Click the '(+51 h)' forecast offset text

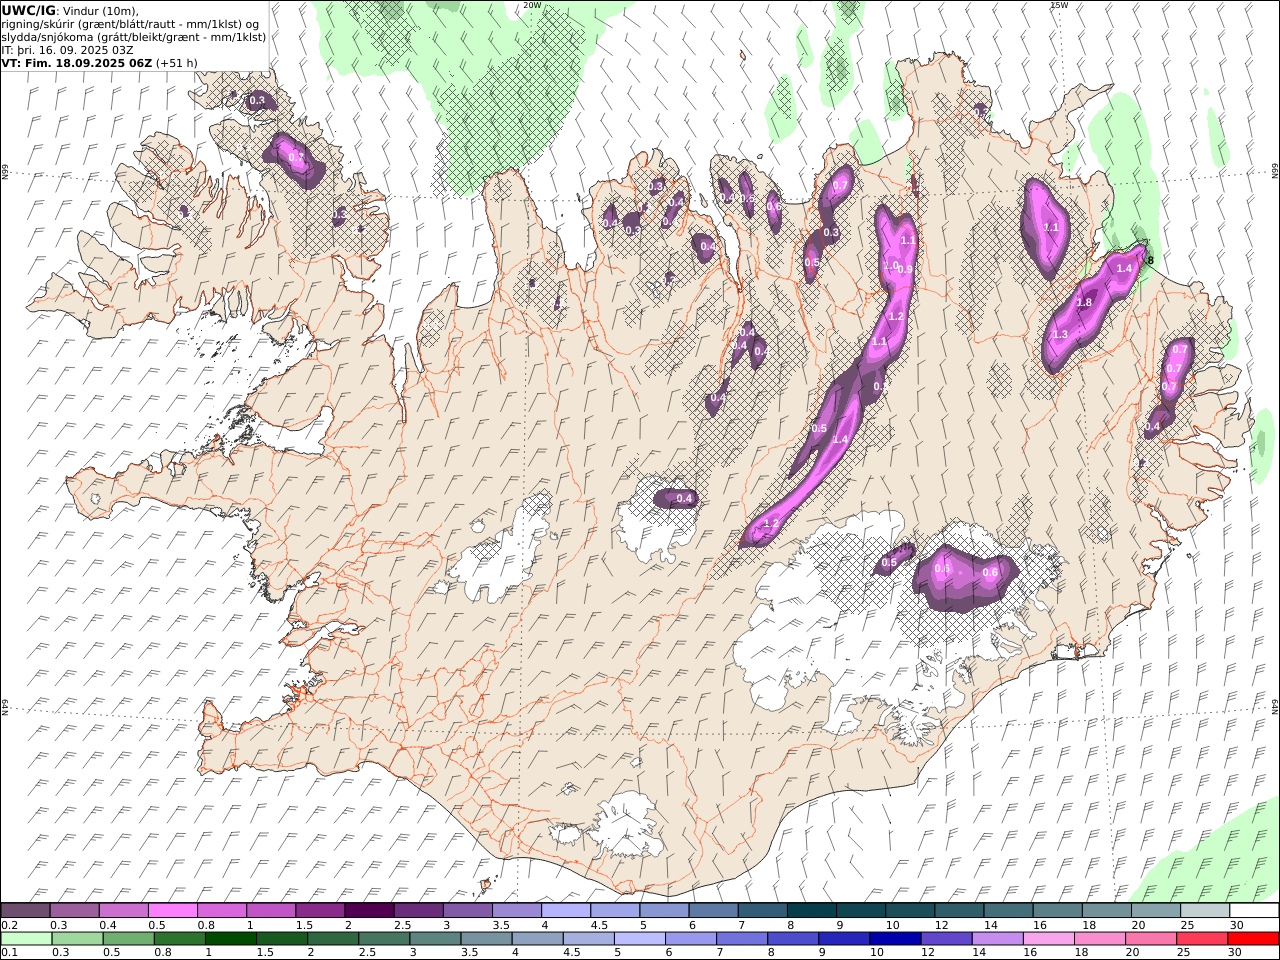coord(177,62)
